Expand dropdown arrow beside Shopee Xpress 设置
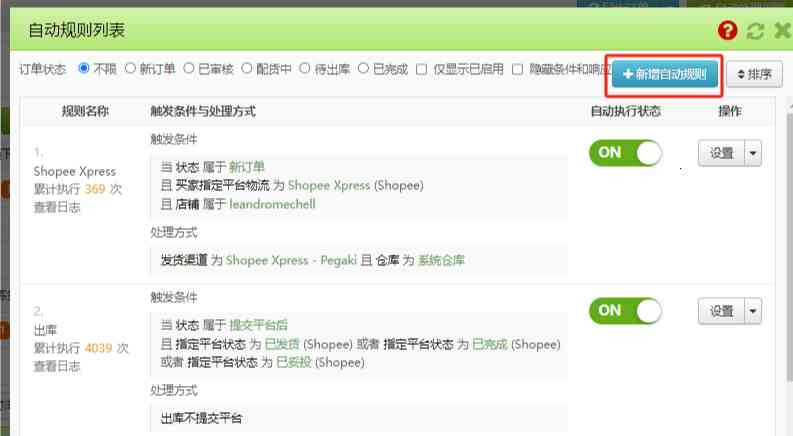793x436 pixels. pos(753,153)
